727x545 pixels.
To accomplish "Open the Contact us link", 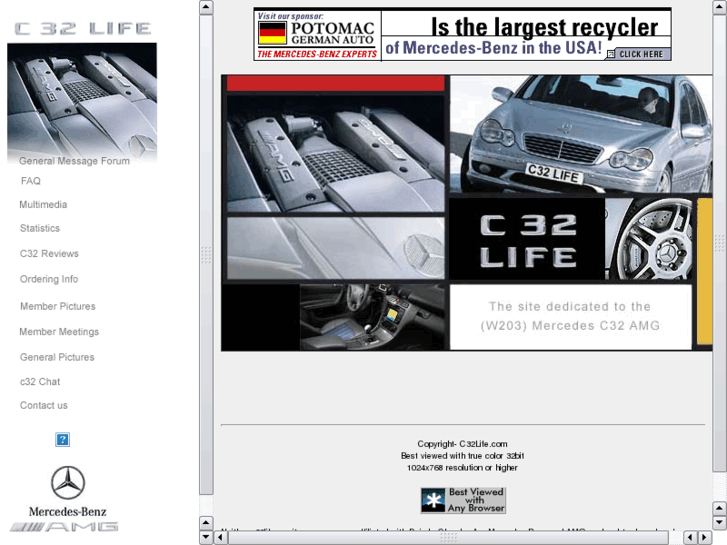I will [x=44, y=405].
